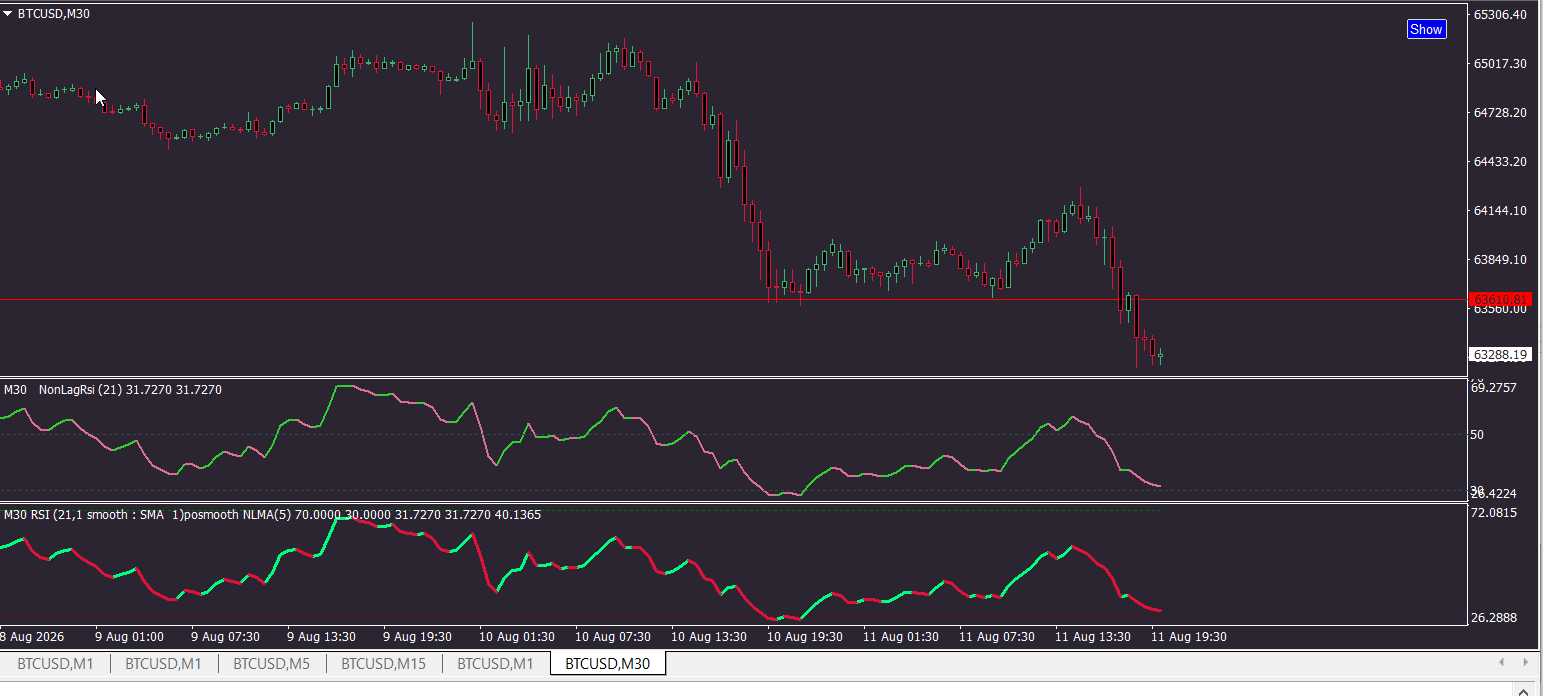Click the white 63288.19 current price label
The width and height of the screenshot is (1543, 696).
(x=1500, y=355)
